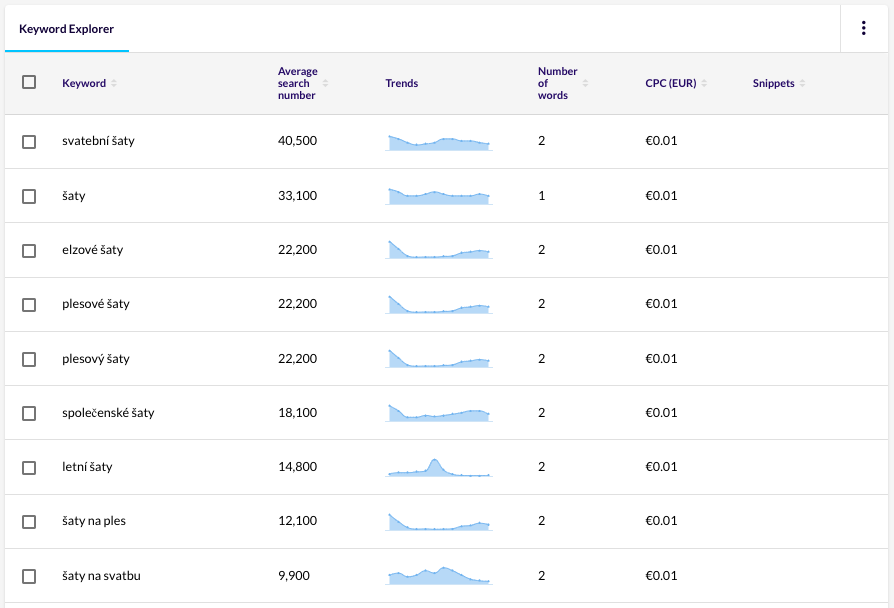Click the keyword text plesový šaty
Image resolution: width=894 pixels, height=608 pixels.
point(96,359)
